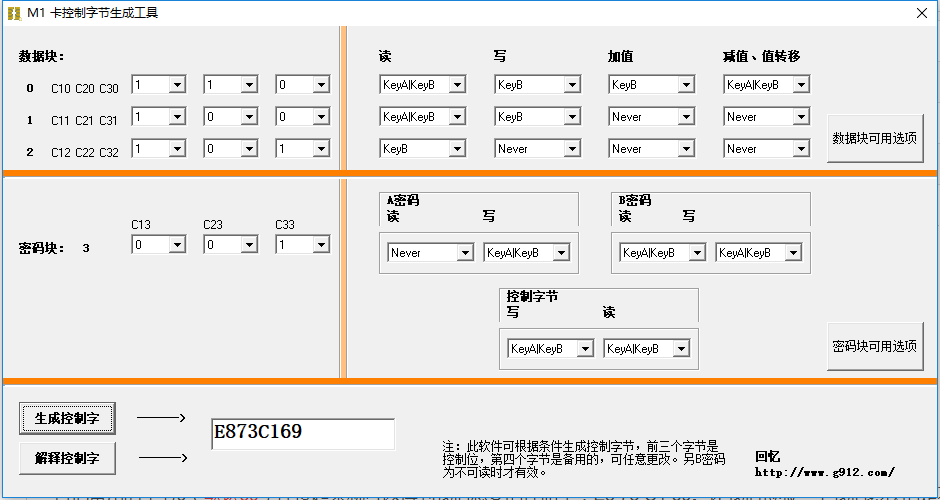Open the C31 dropdown for block 1
The width and height of the screenshot is (940, 500).
click(321, 116)
